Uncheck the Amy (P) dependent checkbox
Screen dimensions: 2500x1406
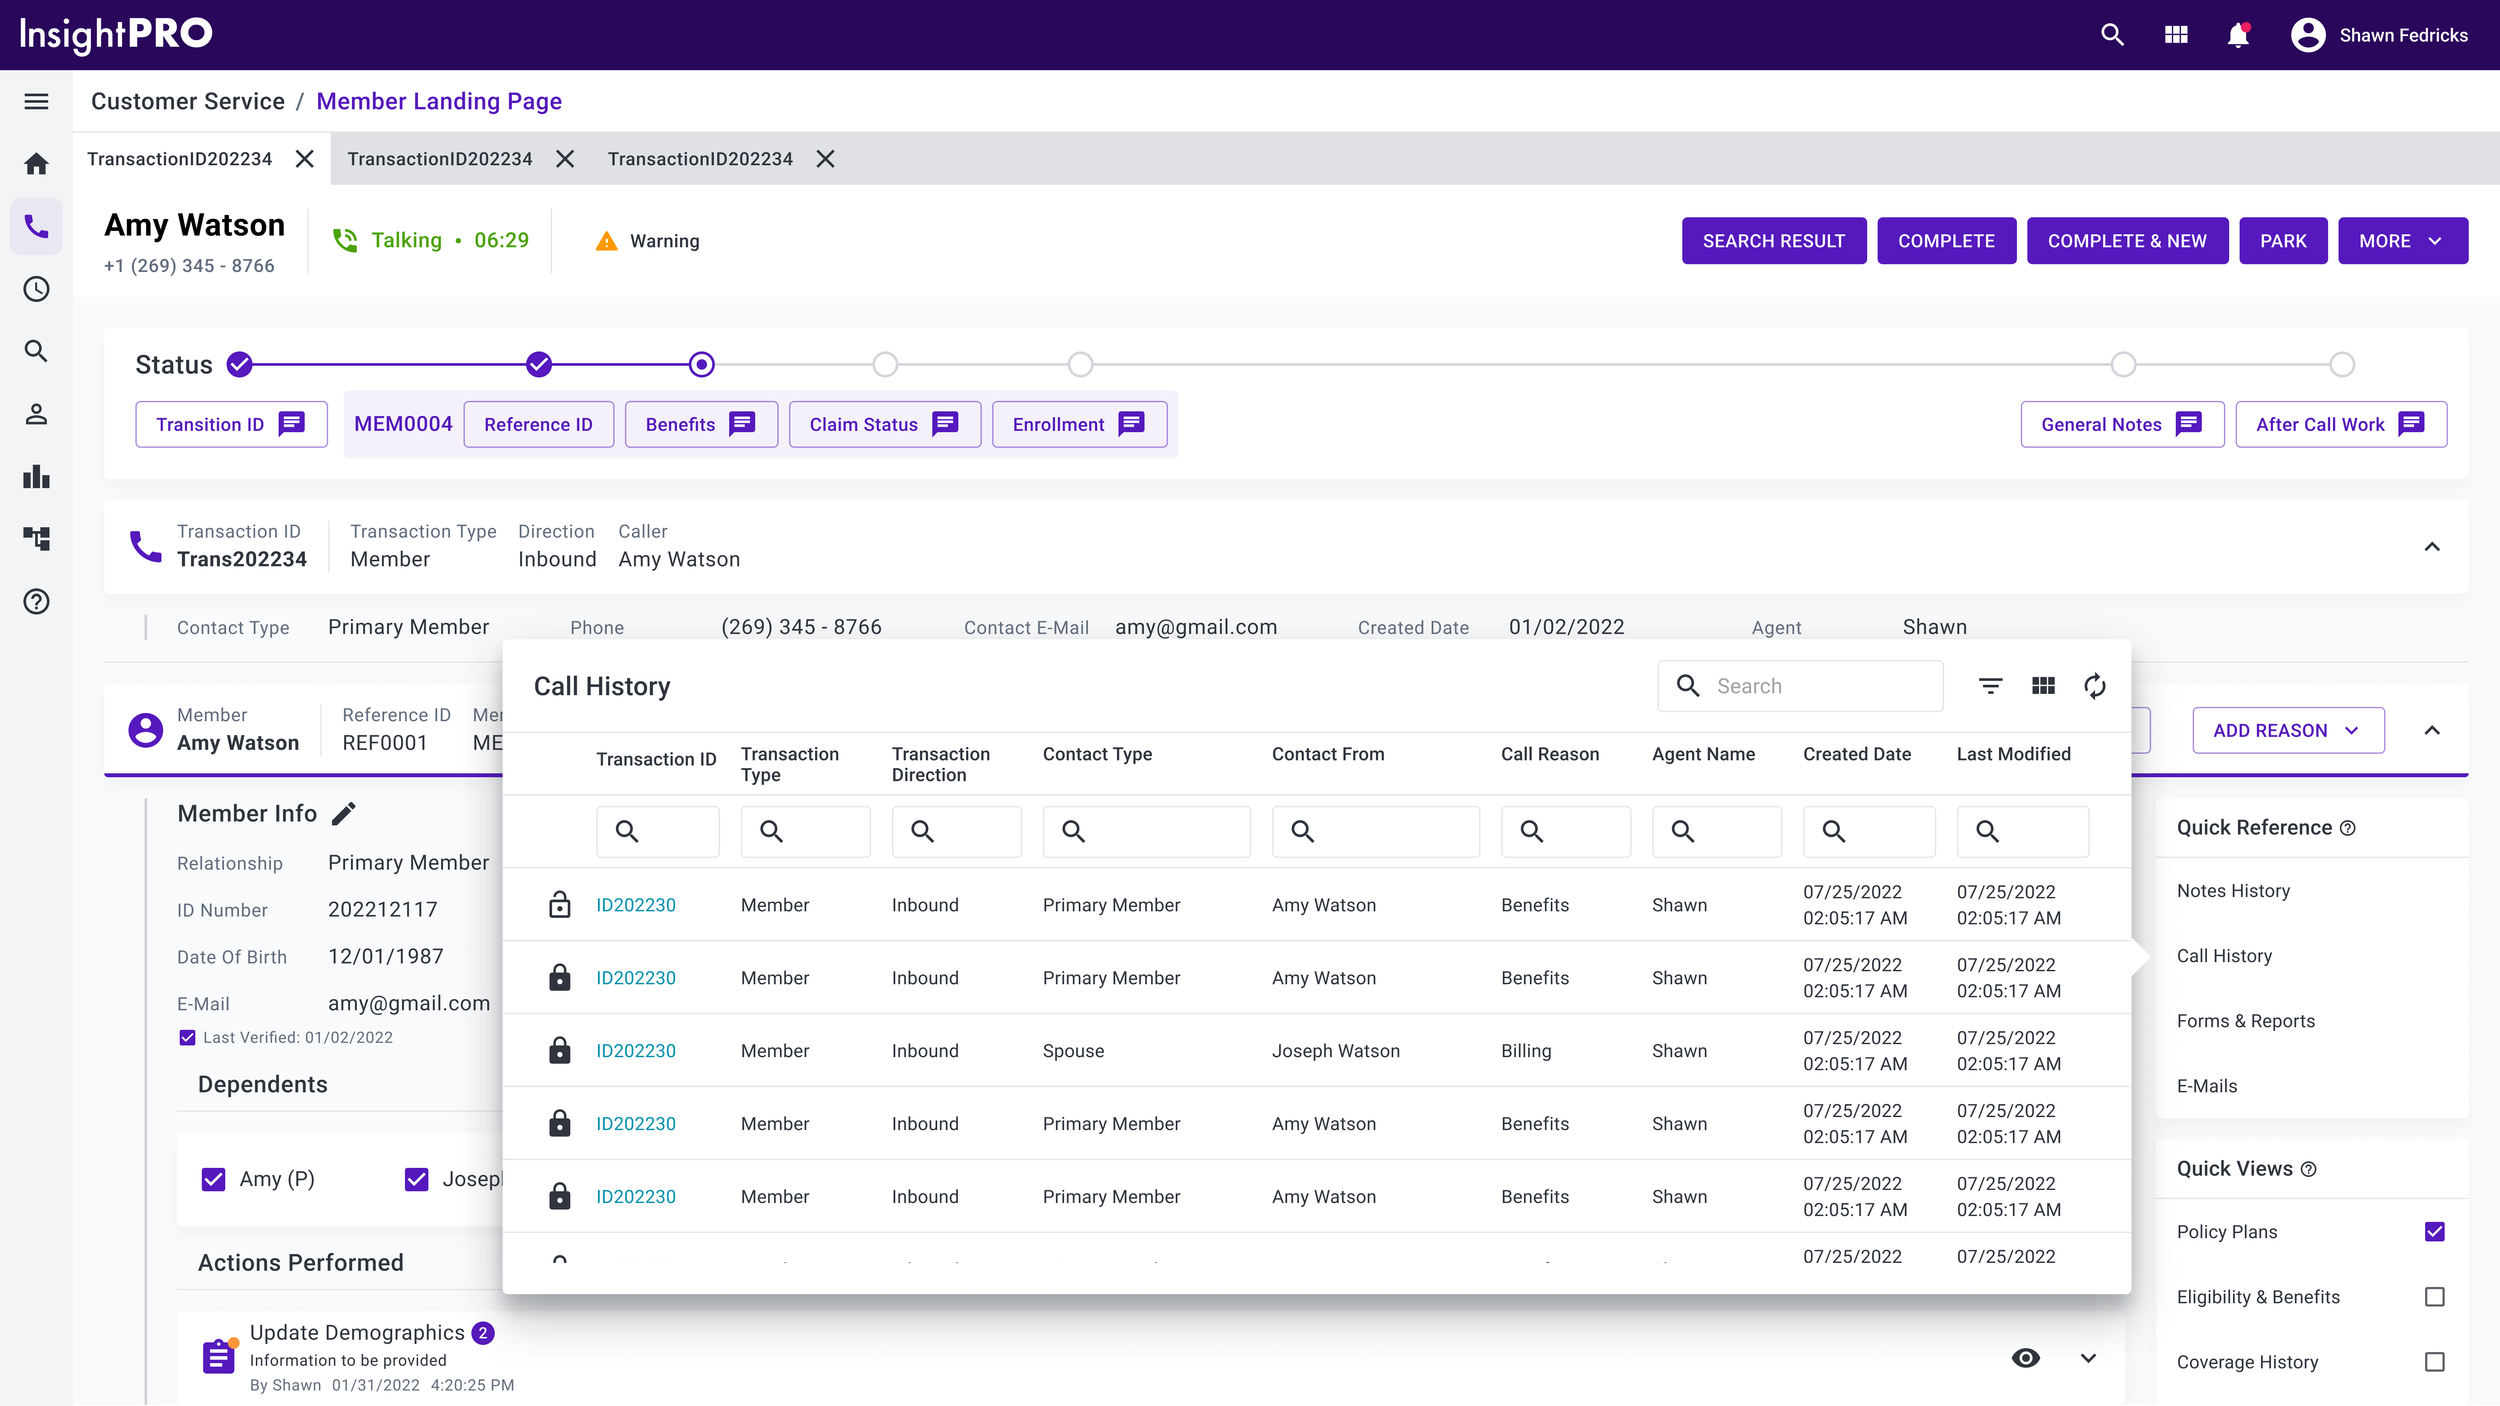[214, 1180]
